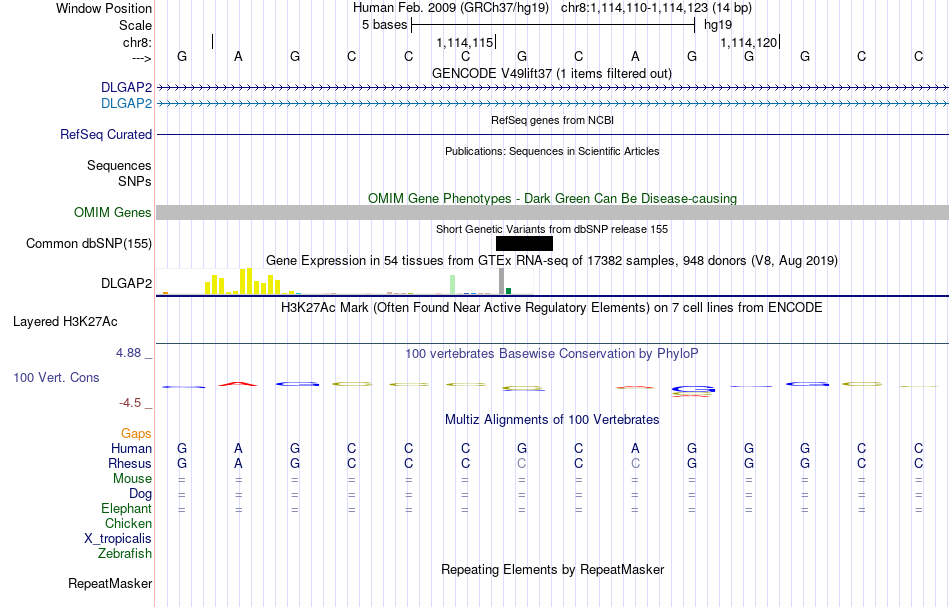
Task: Click the OMIM Genes track label
Action: click(113, 213)
